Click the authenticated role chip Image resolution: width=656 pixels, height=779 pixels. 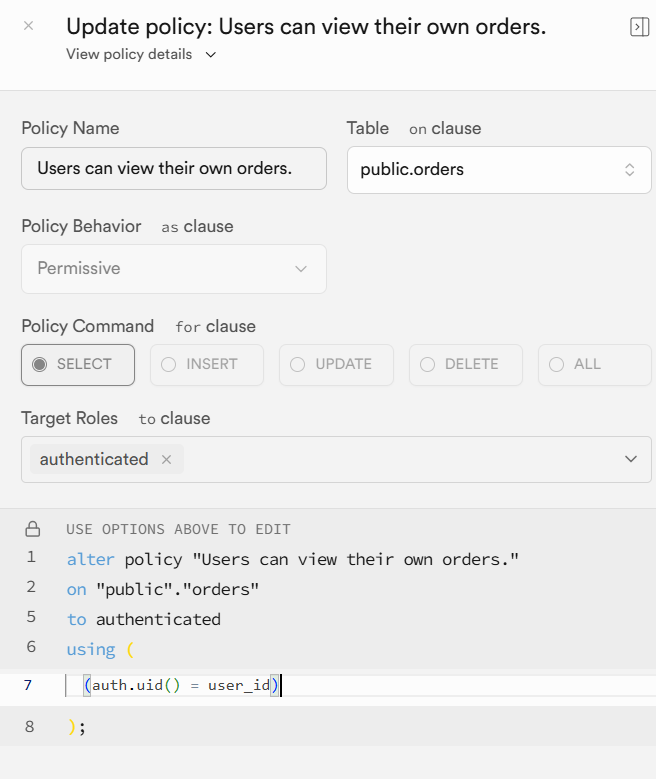pyautogui.click(x=94, y=460)
